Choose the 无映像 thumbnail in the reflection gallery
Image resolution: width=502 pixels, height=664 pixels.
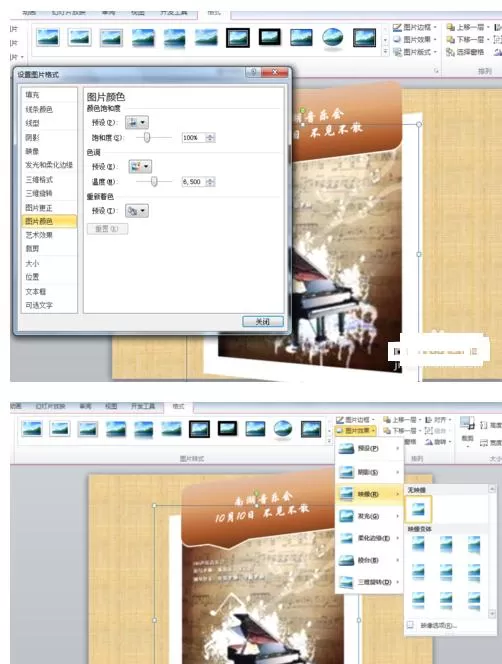pos(418,509)
